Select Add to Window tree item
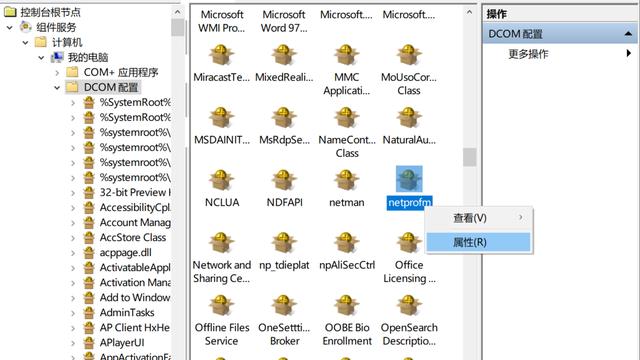The width and height of the screenshot is (640, 360). click(135, 298)
